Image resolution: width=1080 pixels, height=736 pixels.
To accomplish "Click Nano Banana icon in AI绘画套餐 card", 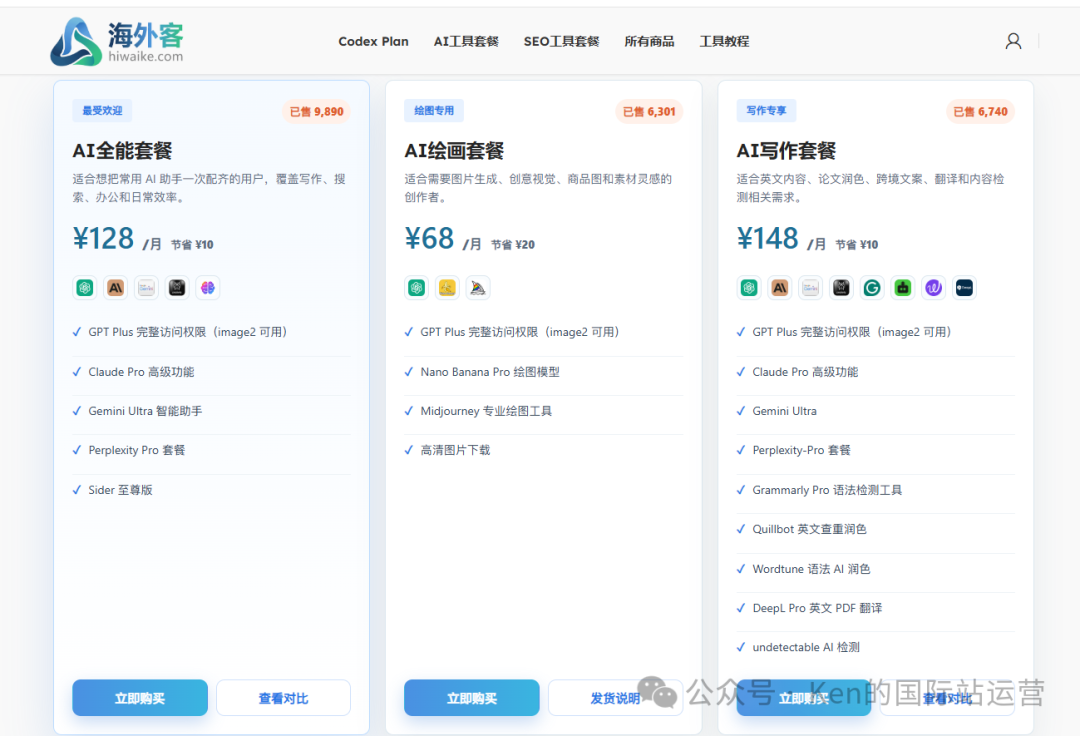I will click(447, 288).
